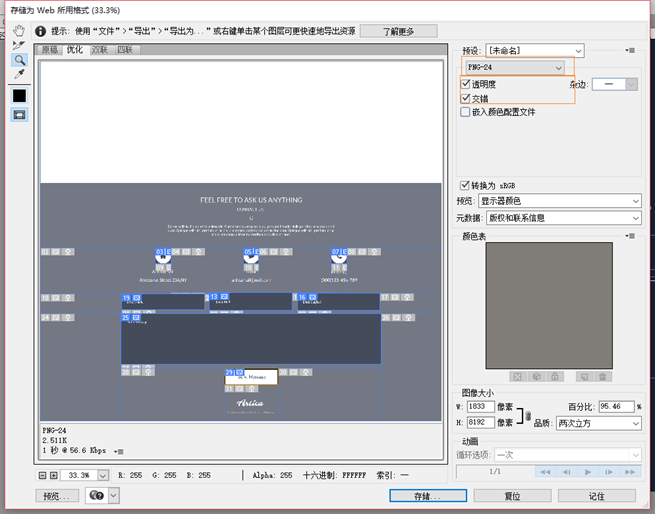The width and height of the screenshot is (655, 514).
Task: Uncheck the 透明度 transparency checkbox
Action: [x=466, y=85]
